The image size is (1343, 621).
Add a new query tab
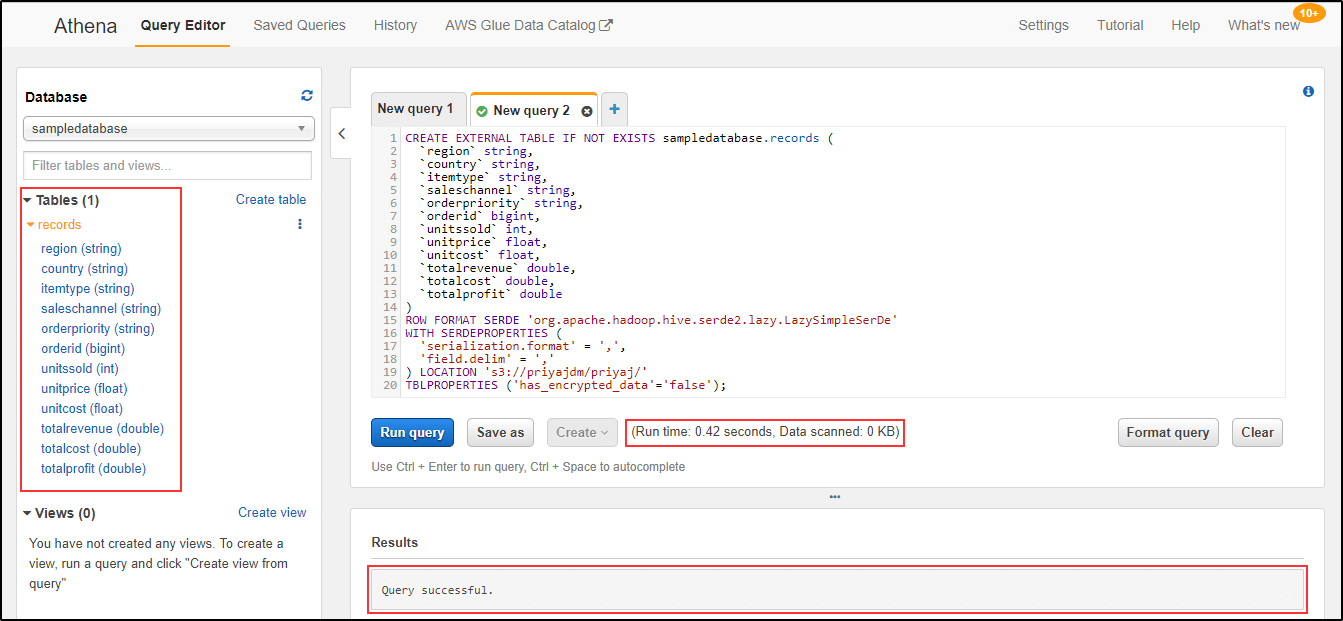pos(614,110)
